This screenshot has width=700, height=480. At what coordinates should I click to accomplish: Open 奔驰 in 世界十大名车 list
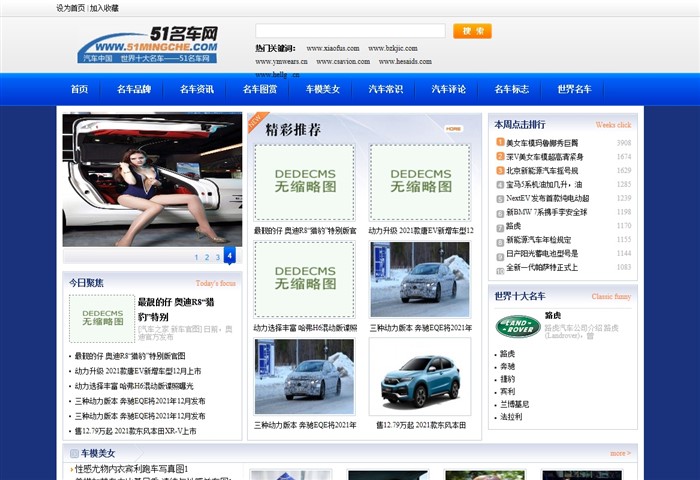pos(507,367)
